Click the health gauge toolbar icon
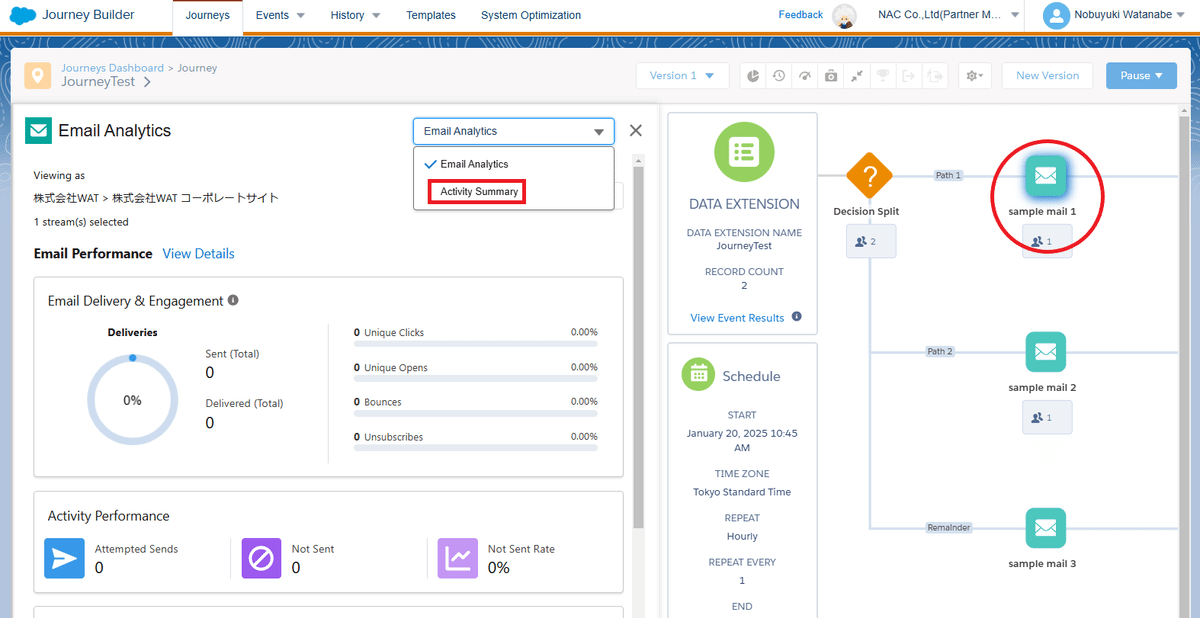This screenshot has height=618, width=1200. coord(805,76)
